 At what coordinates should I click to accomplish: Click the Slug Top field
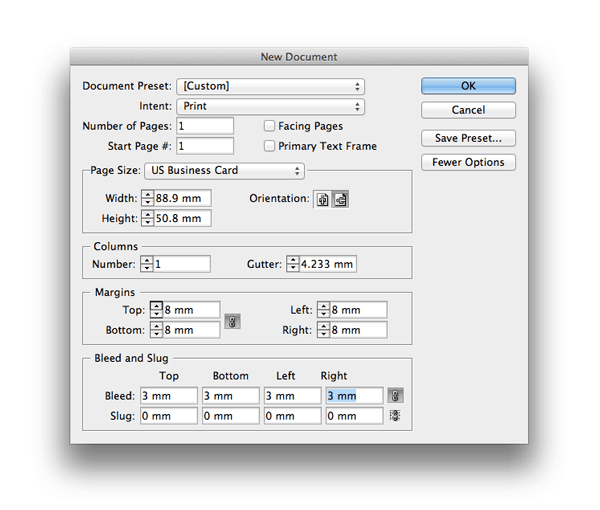169,416
